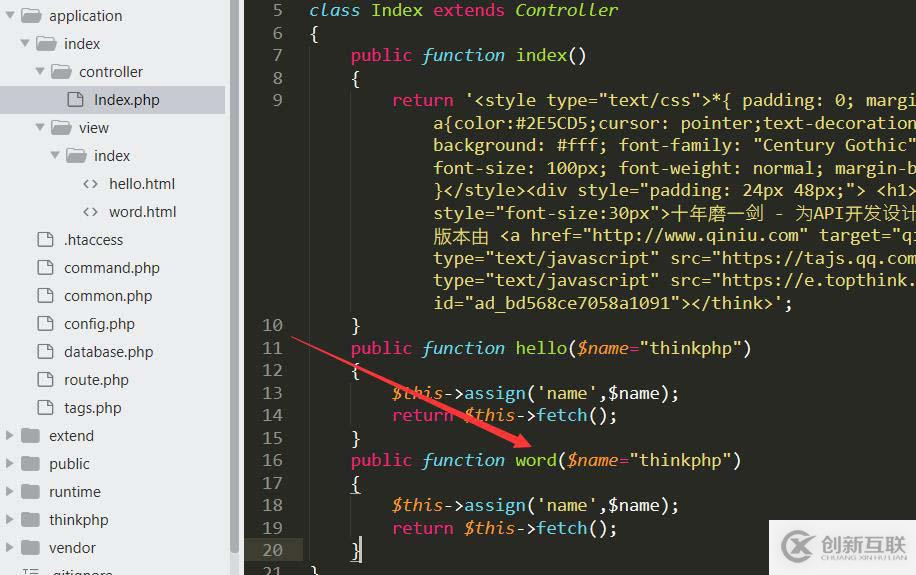
Task: Click the vendor folder icon
Action: pos(30,548)
